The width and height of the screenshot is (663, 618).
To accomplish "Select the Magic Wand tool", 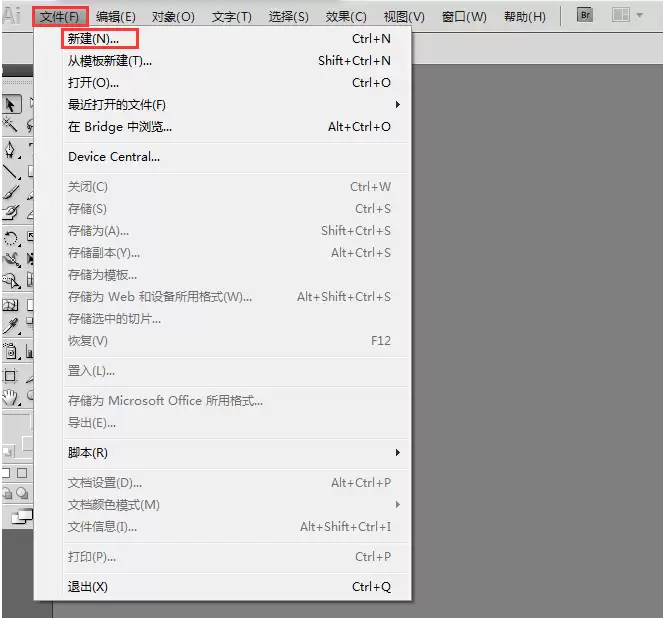I will pos(10,125).
